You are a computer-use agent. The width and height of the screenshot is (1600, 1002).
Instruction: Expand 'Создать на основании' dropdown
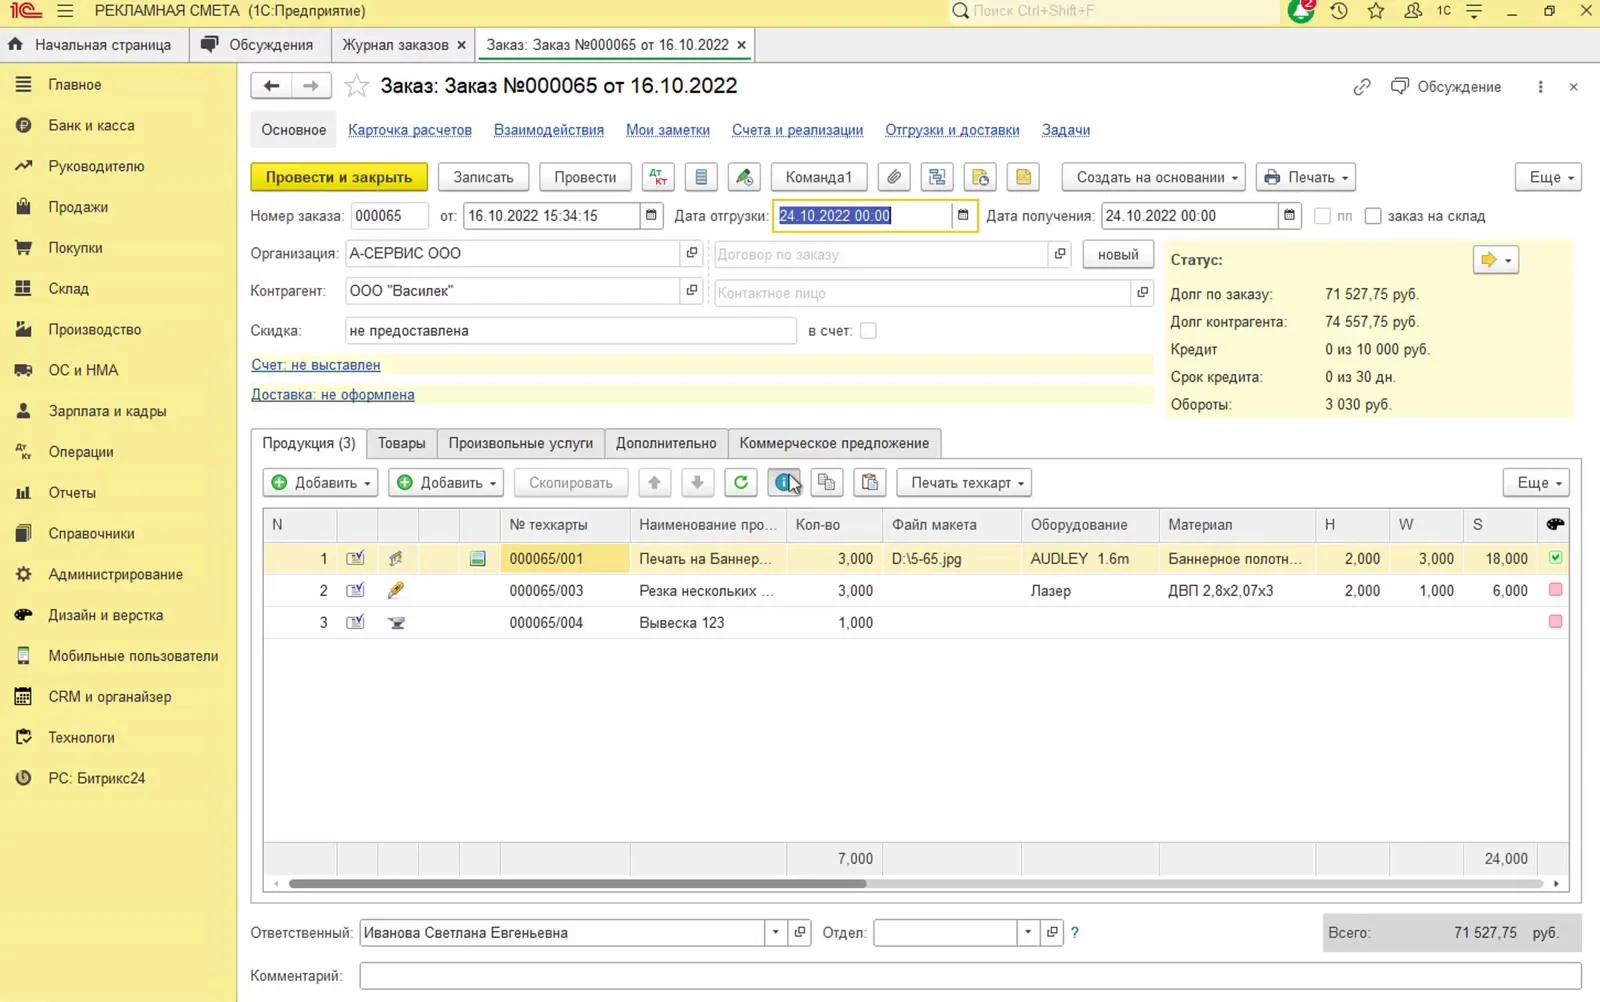point(1154,177)
